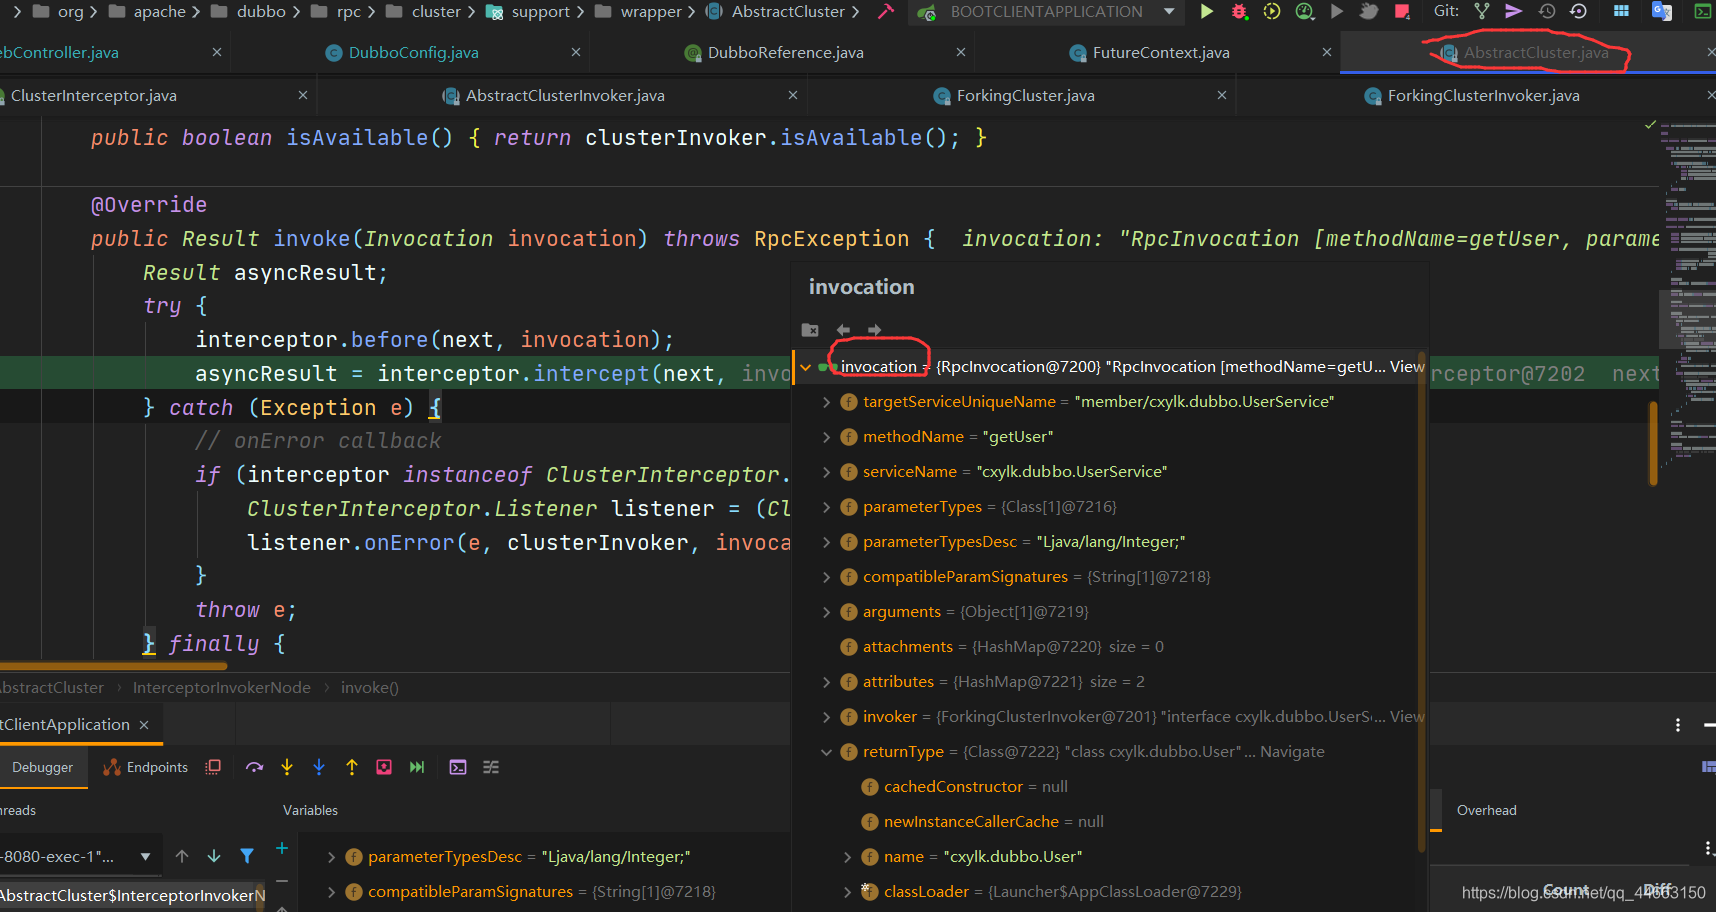This screenshot has height=912, width=1716.
Task: Open the terminal icon in top toolbar
Action: click(1702, 12)
